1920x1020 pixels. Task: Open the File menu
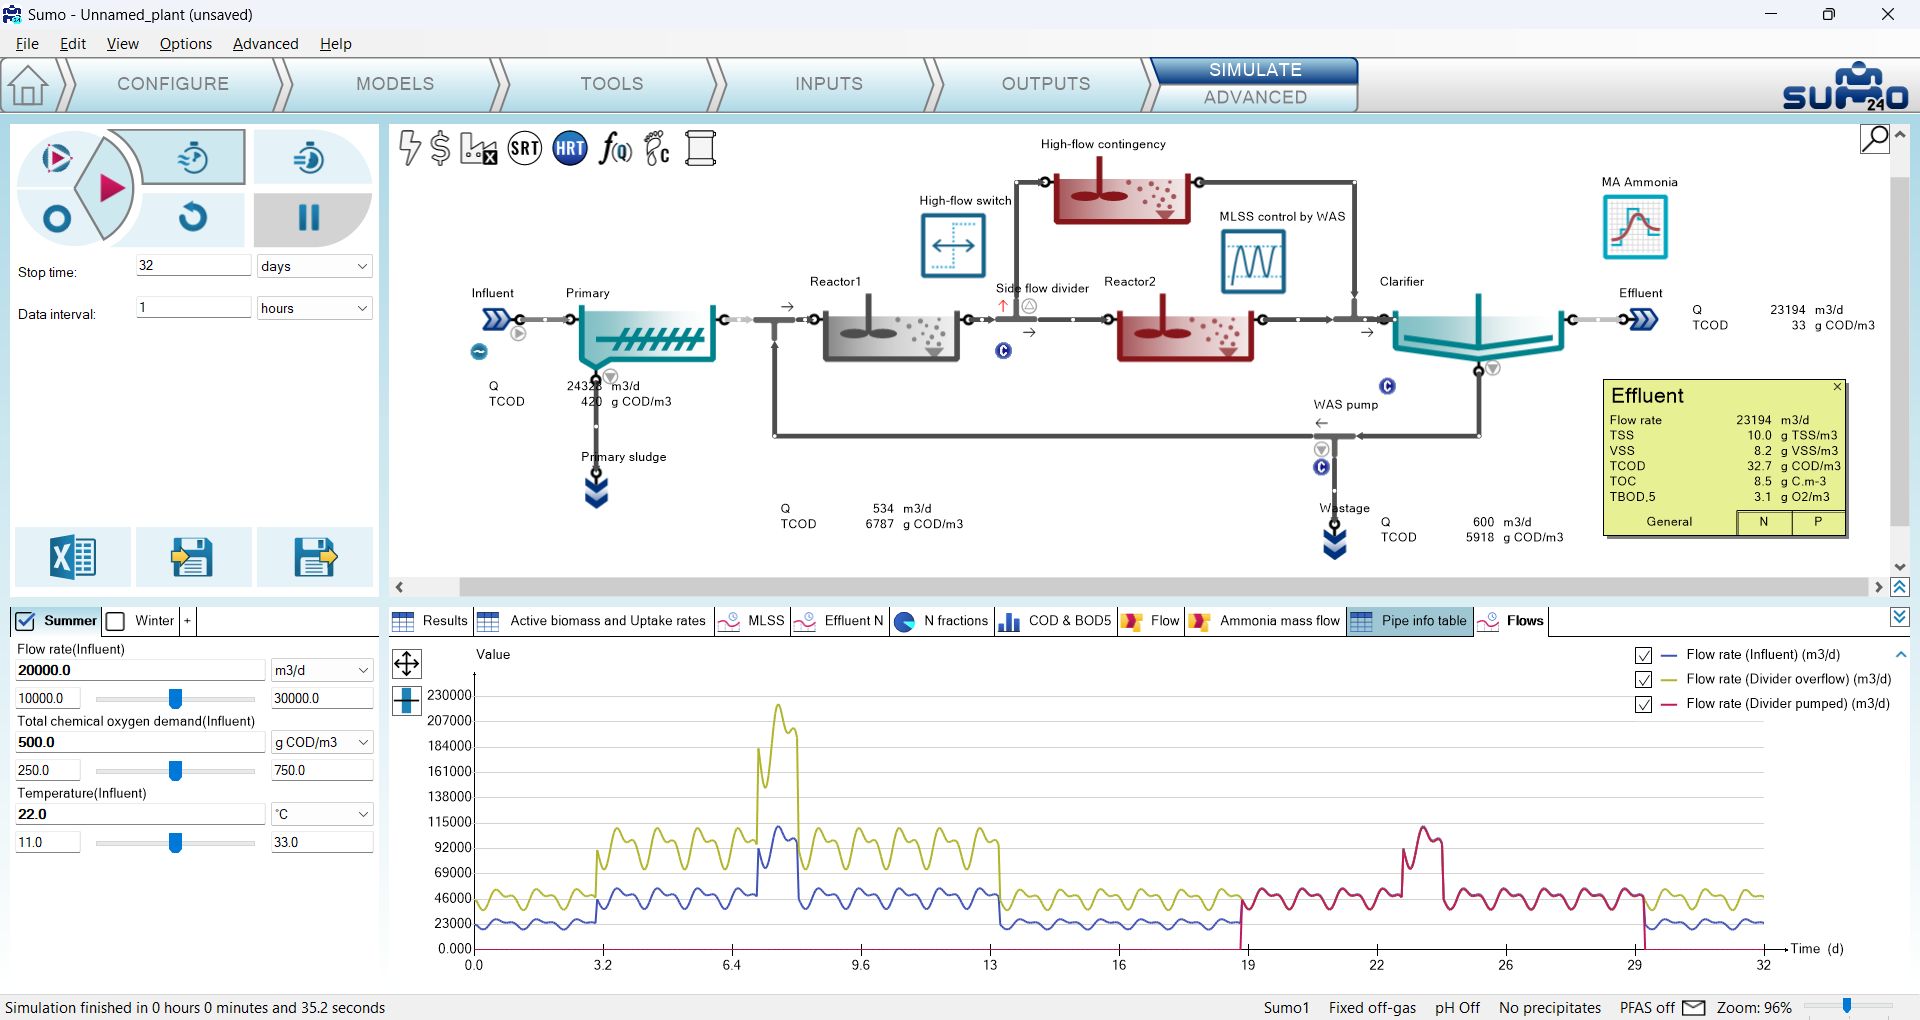[27, 44]
